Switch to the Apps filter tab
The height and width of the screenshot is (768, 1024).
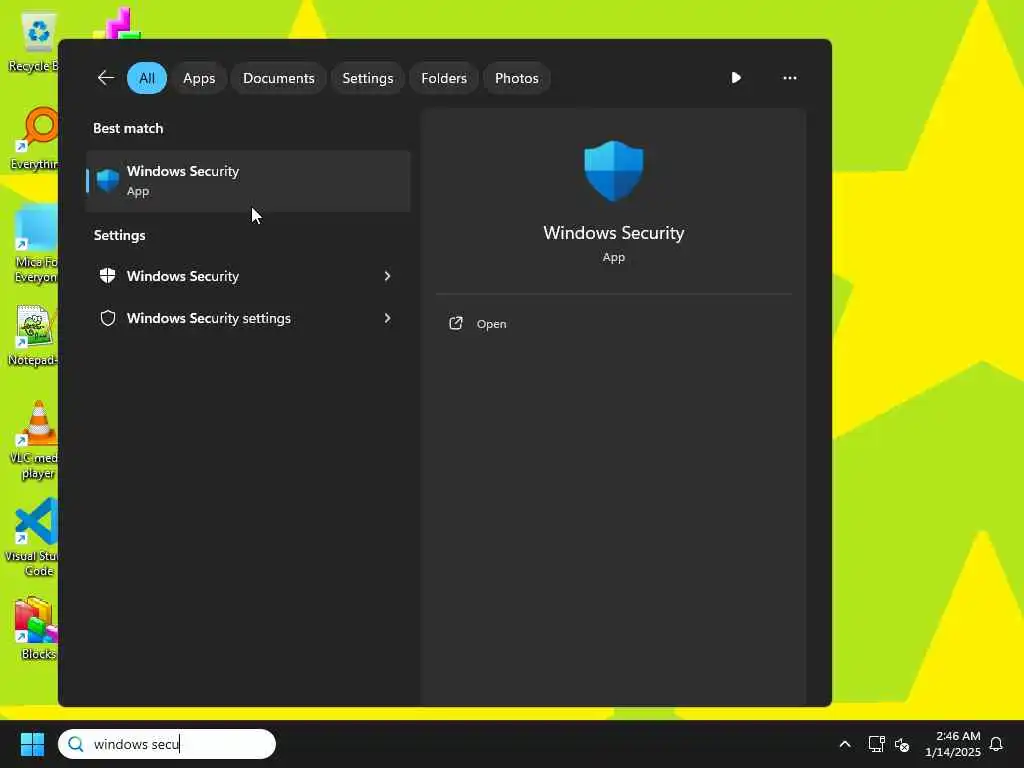click(x=199, y=78)
